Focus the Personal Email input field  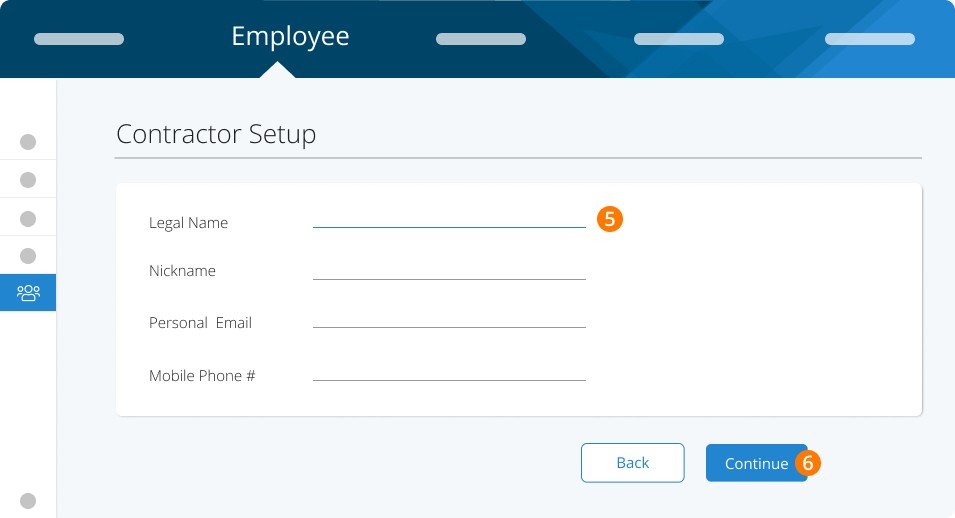(x=449, y=319)
